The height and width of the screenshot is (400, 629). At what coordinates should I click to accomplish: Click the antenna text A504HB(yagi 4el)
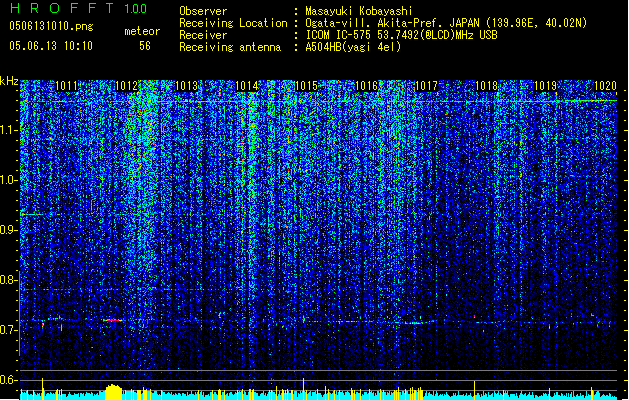click(x=353, y=47)
